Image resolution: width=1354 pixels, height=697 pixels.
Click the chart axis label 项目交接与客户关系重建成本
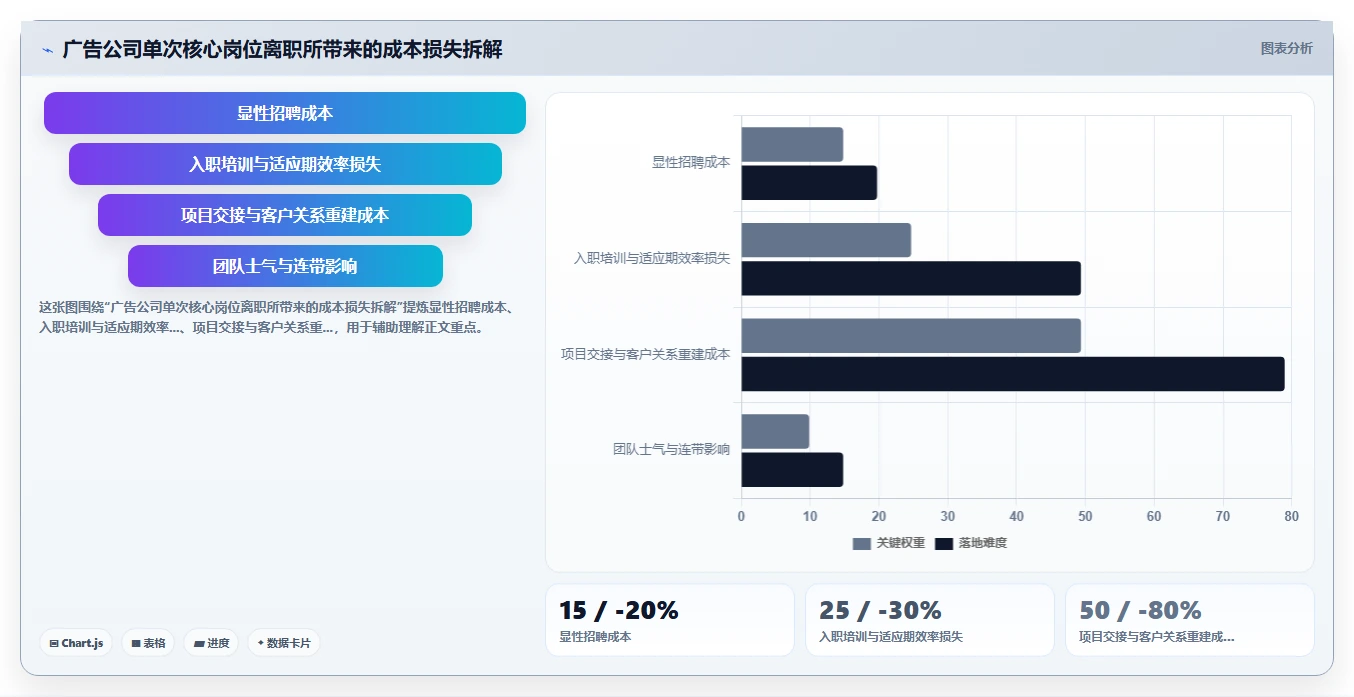point(645,354)
